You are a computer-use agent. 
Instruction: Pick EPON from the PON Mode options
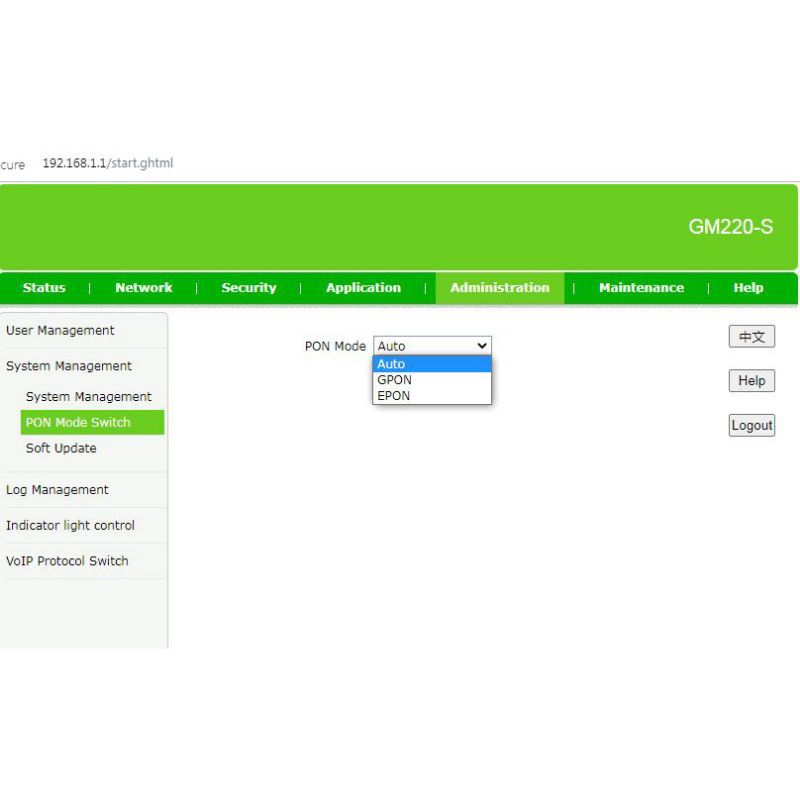pos(432,396)
